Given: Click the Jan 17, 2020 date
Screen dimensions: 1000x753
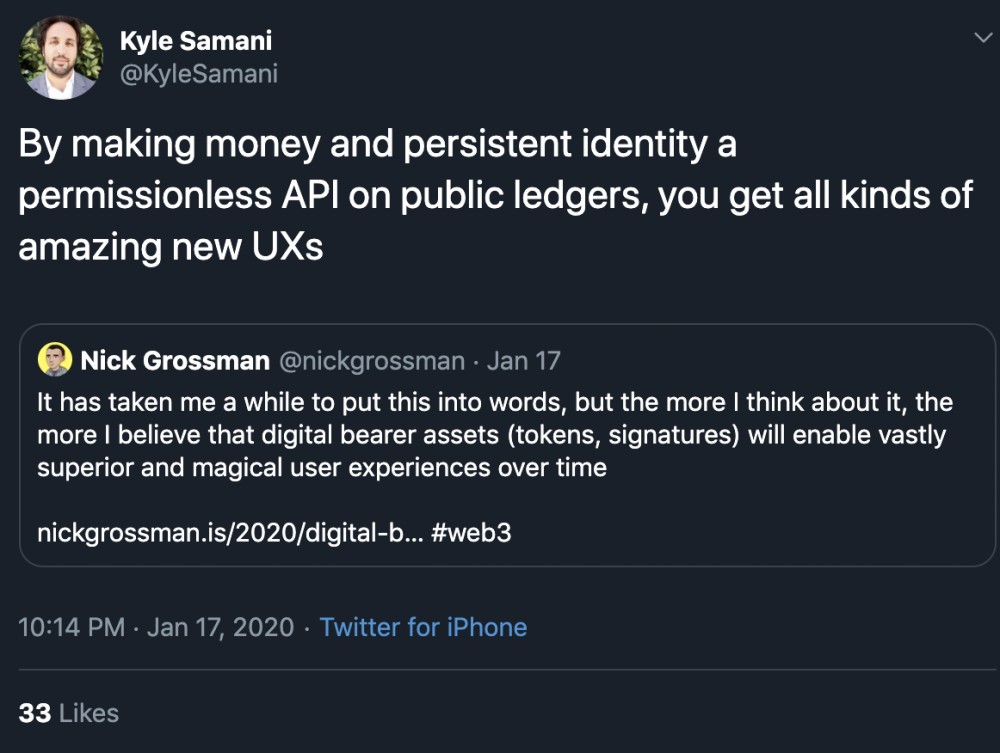Looking at the screenshot, I should (221, 628).
